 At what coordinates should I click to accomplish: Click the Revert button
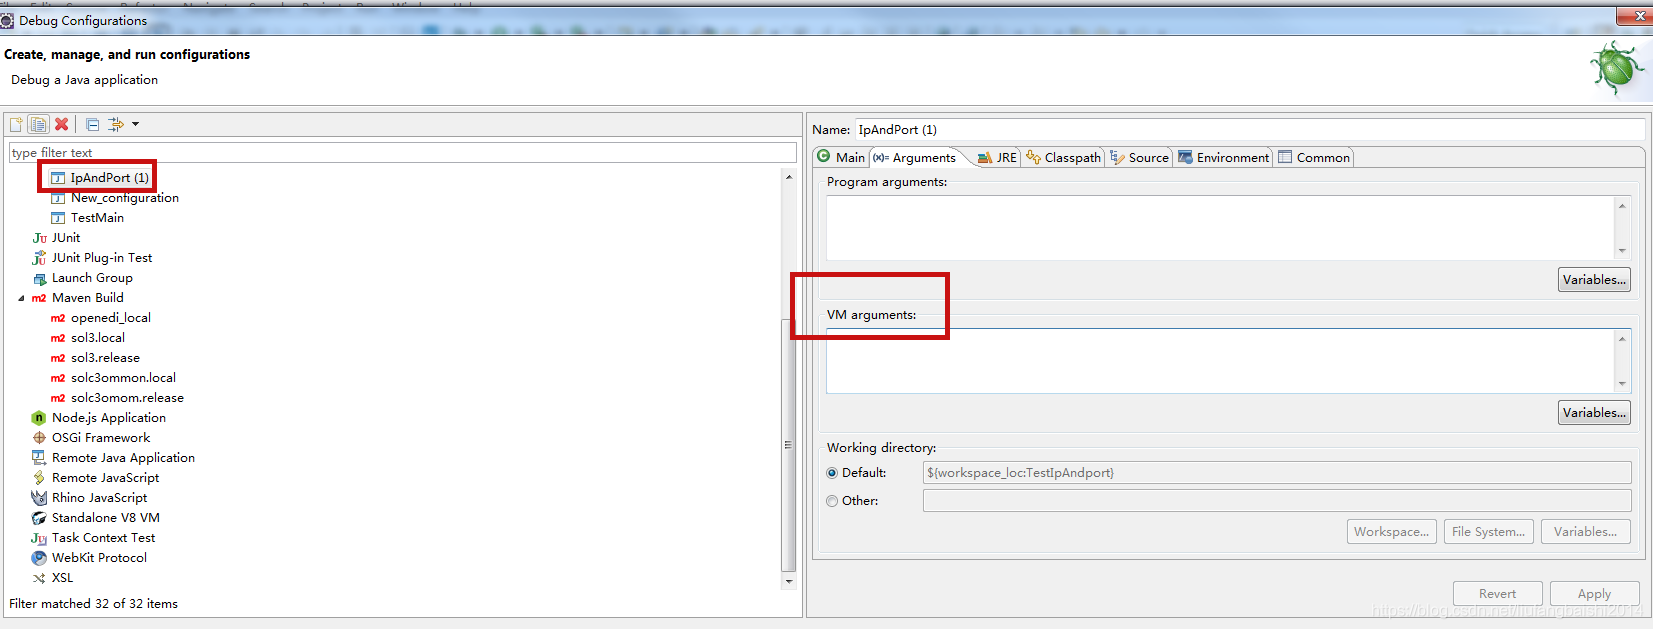(1497, 594)
